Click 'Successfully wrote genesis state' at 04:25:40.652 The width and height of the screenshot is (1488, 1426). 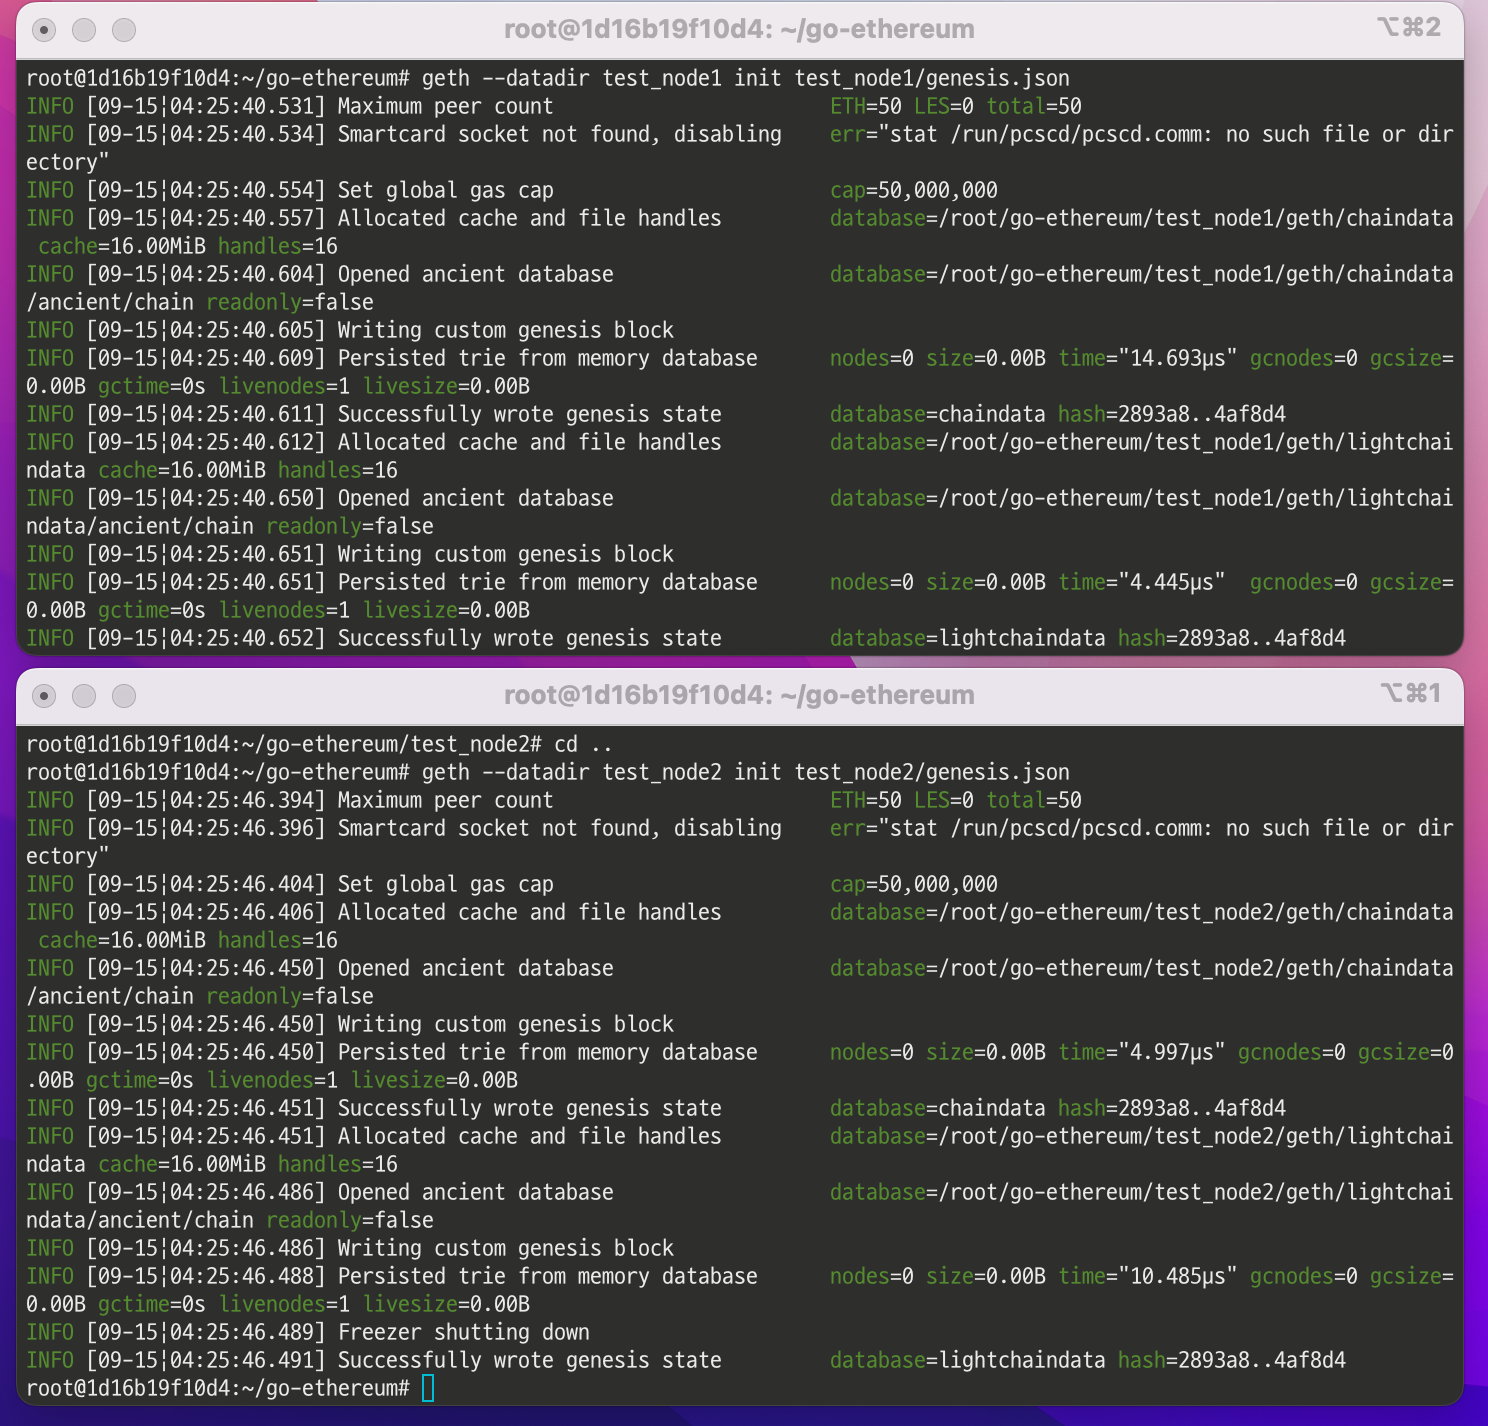pyautogui.click(x=529, y=638)
